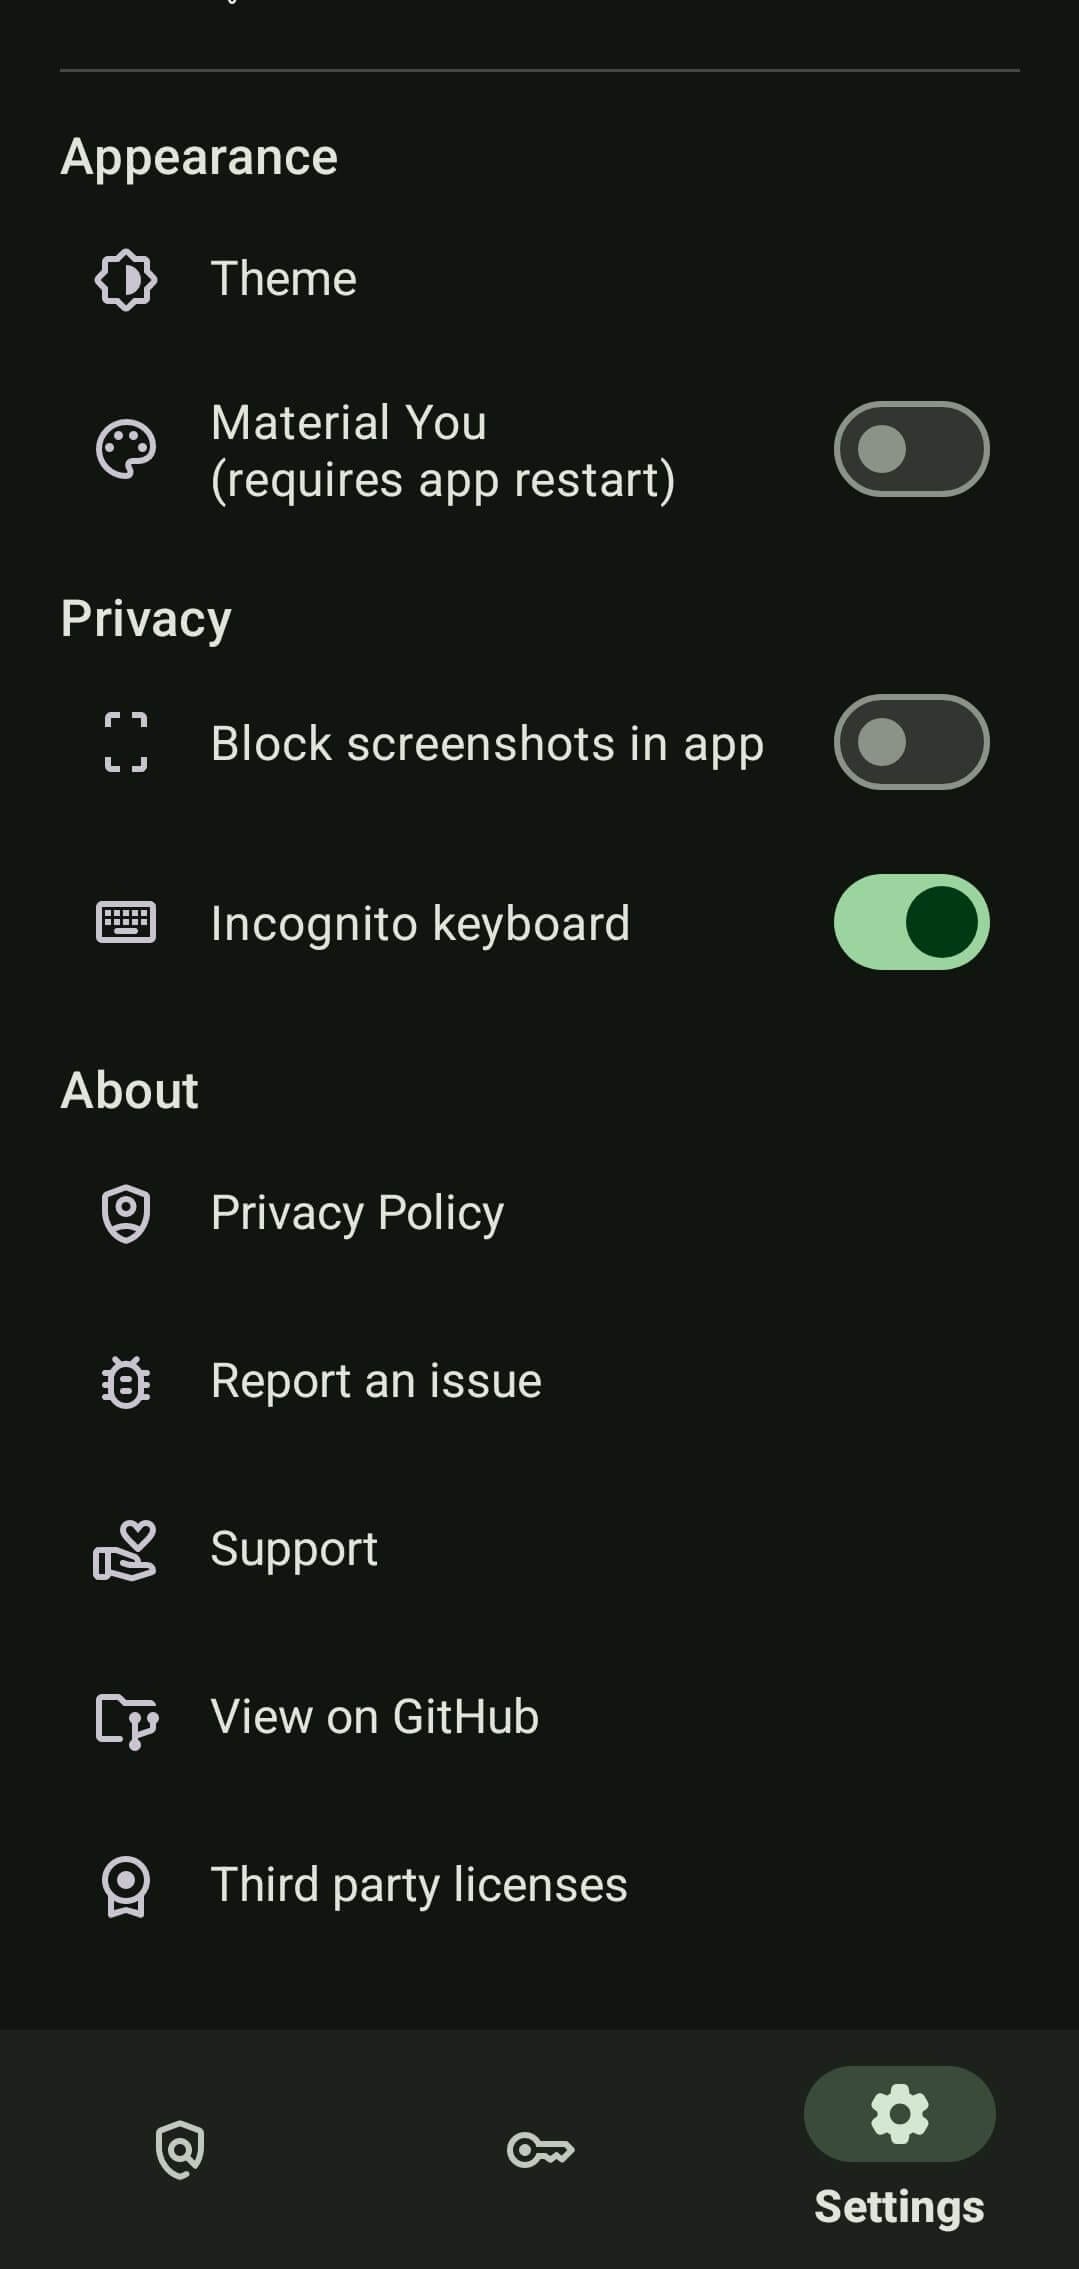
Task: Open the Theme setting
Action: (284, 279)
